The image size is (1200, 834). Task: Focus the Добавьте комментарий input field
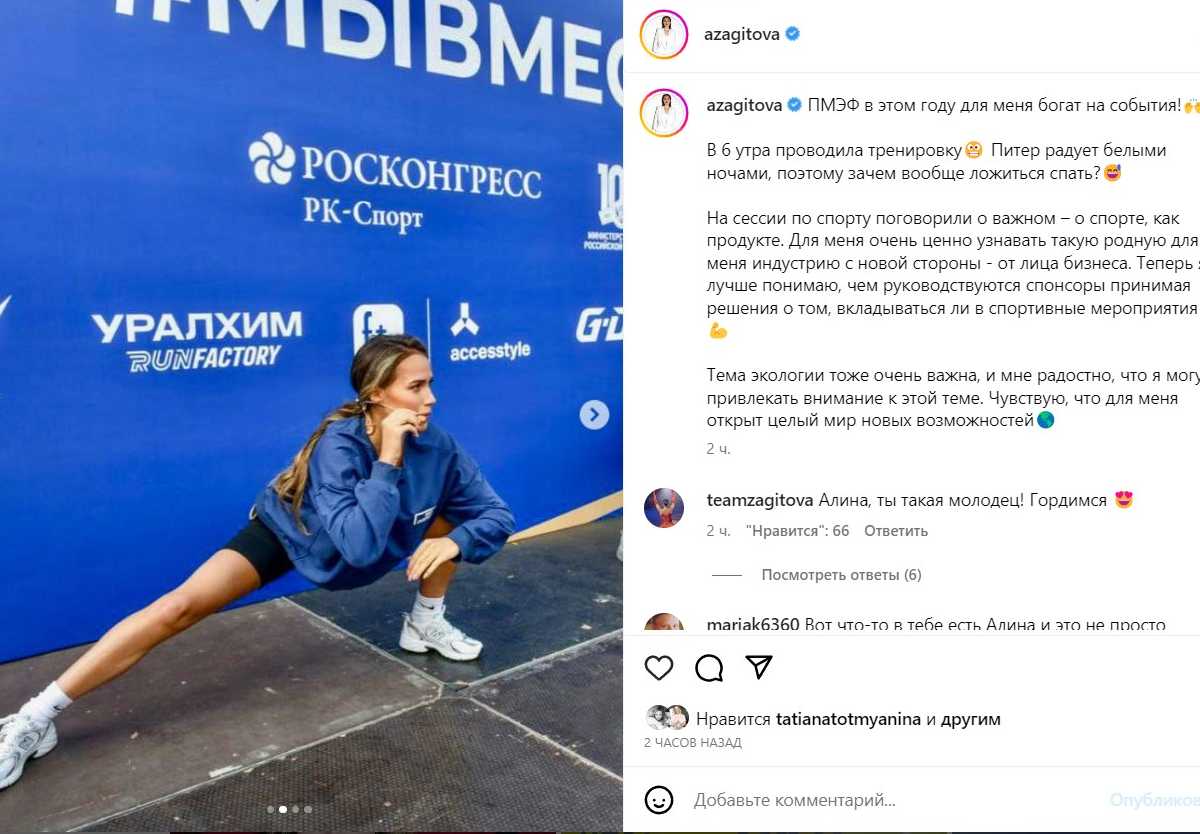coord(895,800)
